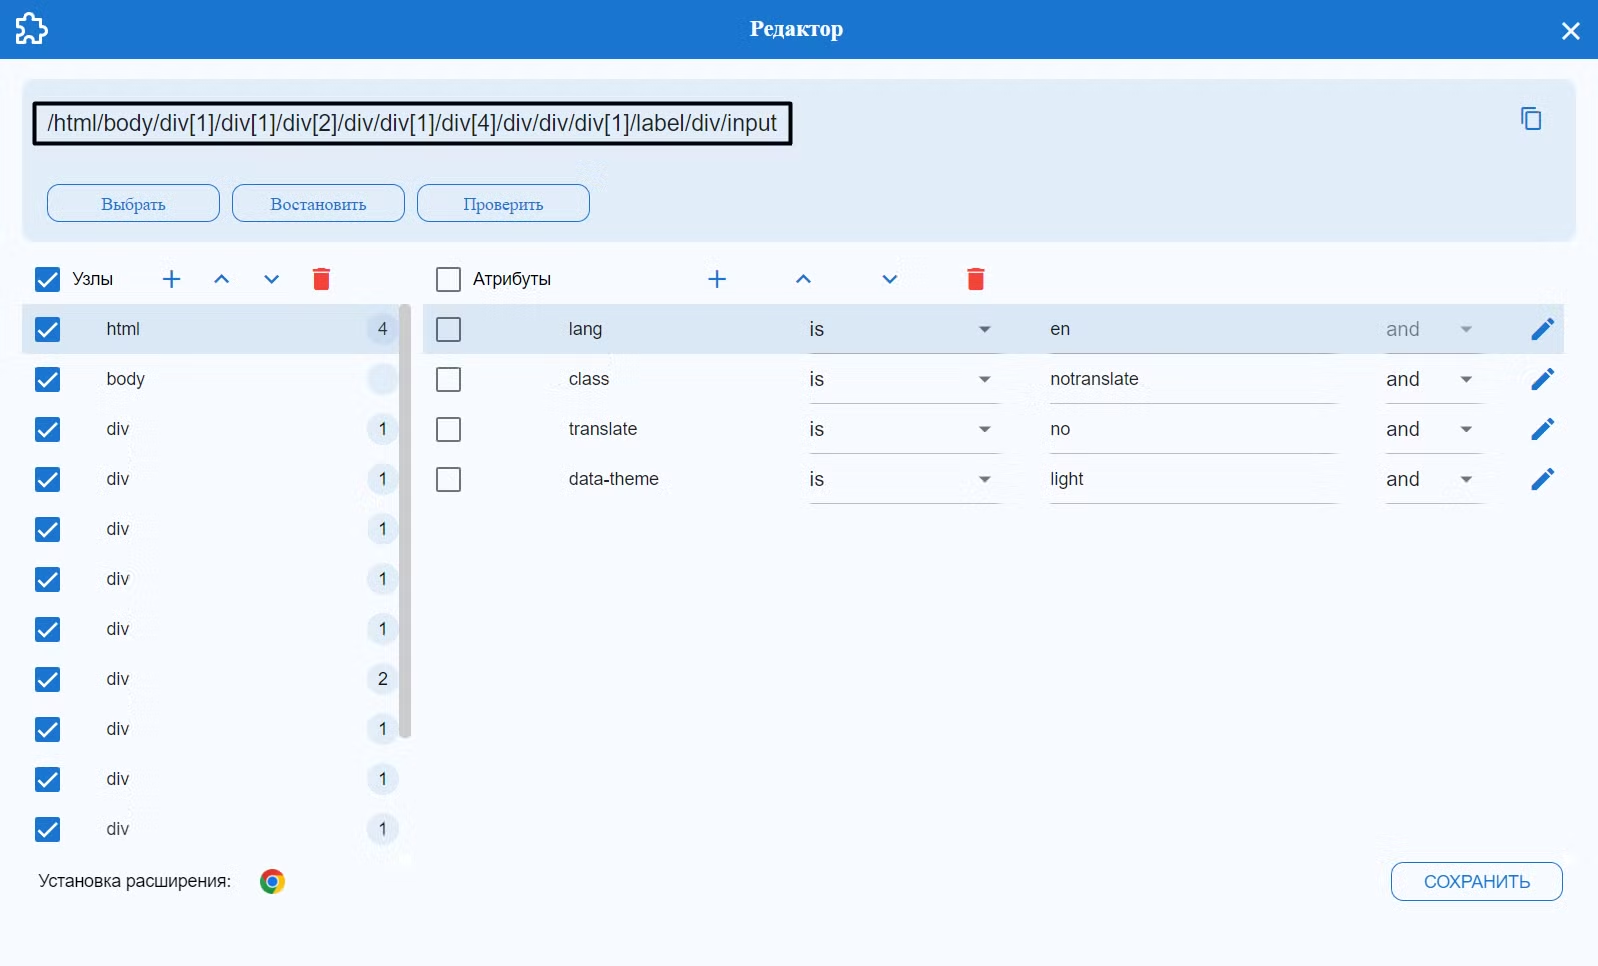Move selected node up in Узлы list
This screenshot has width=1598, height=966.
pyautogui.click(x=222, y=279)
